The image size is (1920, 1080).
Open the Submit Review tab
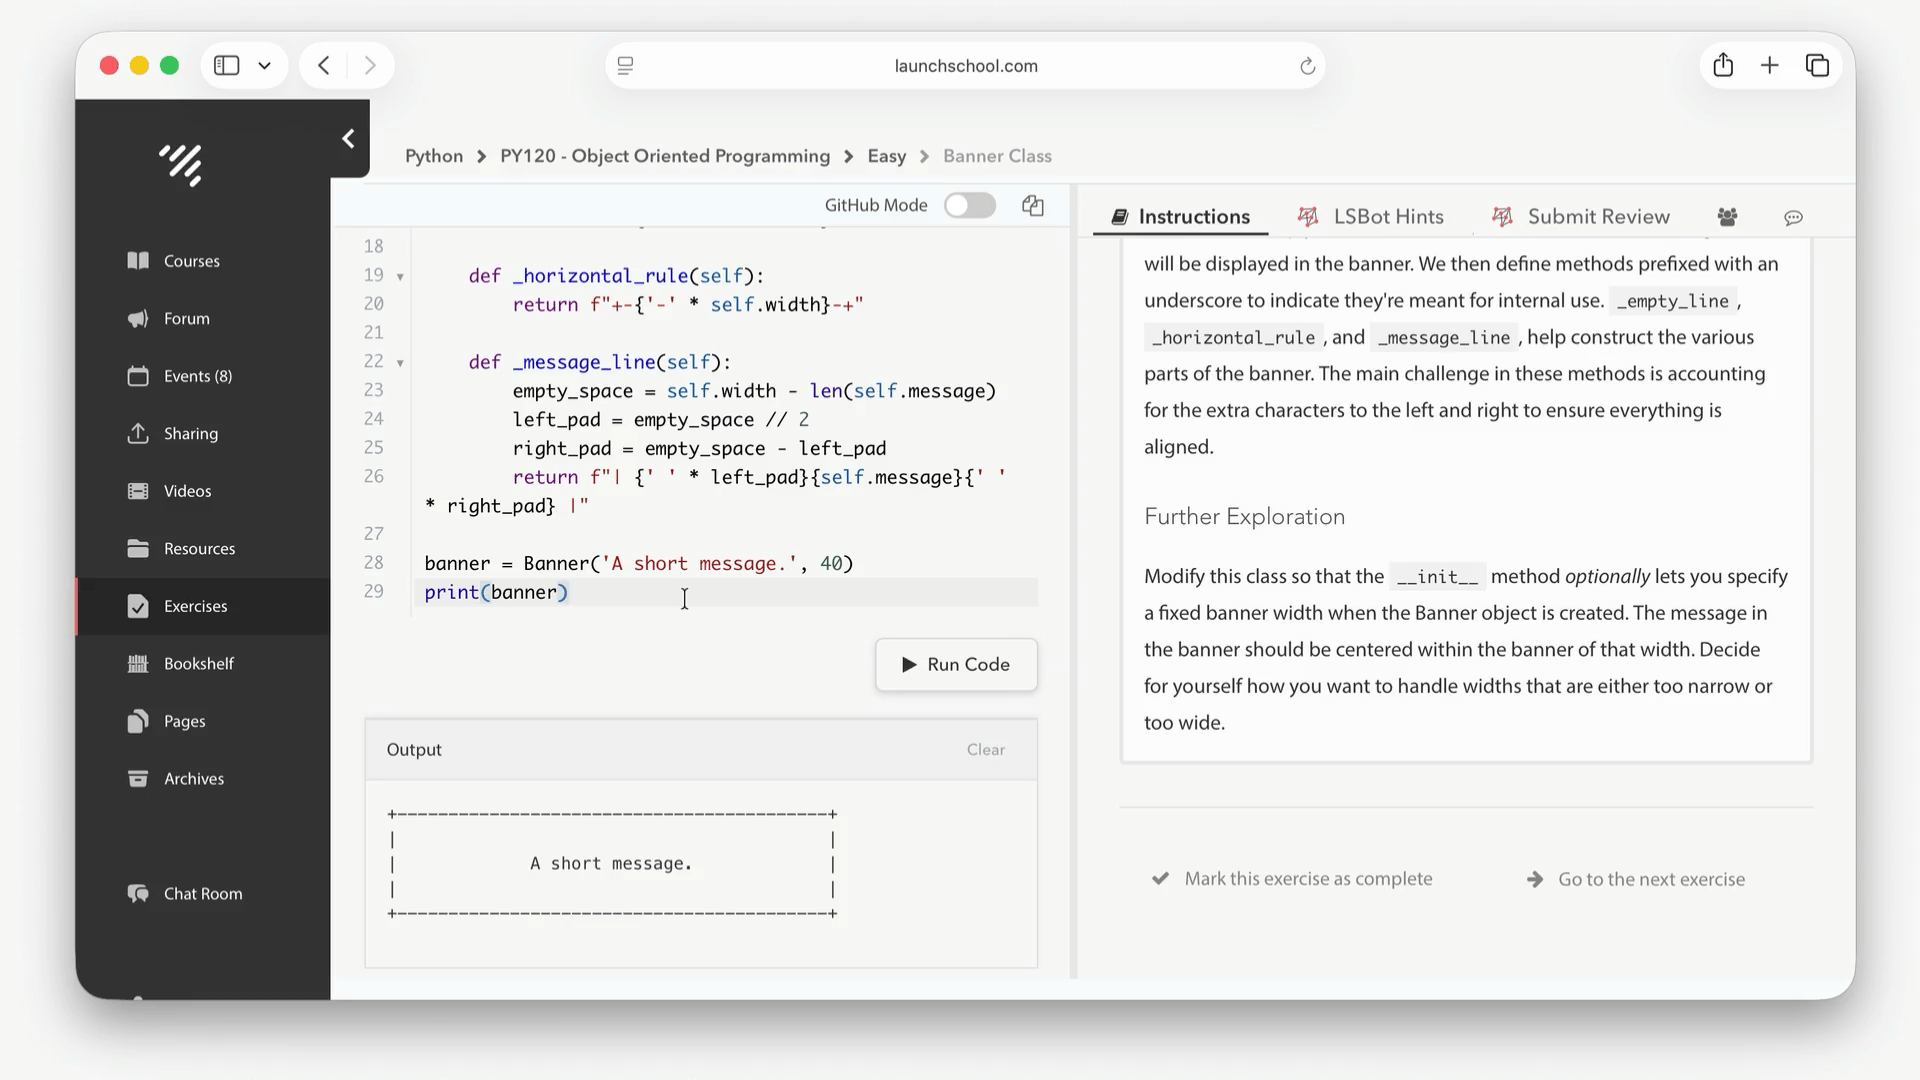coord(1598,216)
